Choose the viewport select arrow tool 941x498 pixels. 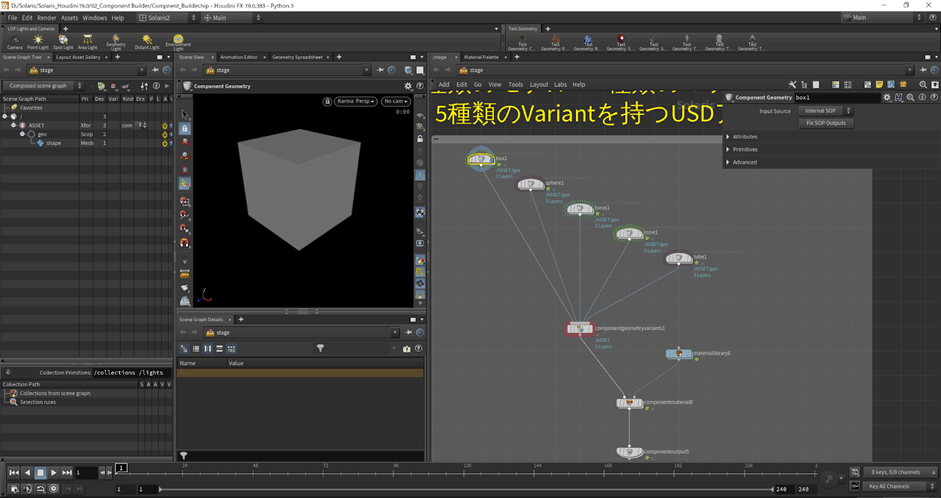pos(185,115)
